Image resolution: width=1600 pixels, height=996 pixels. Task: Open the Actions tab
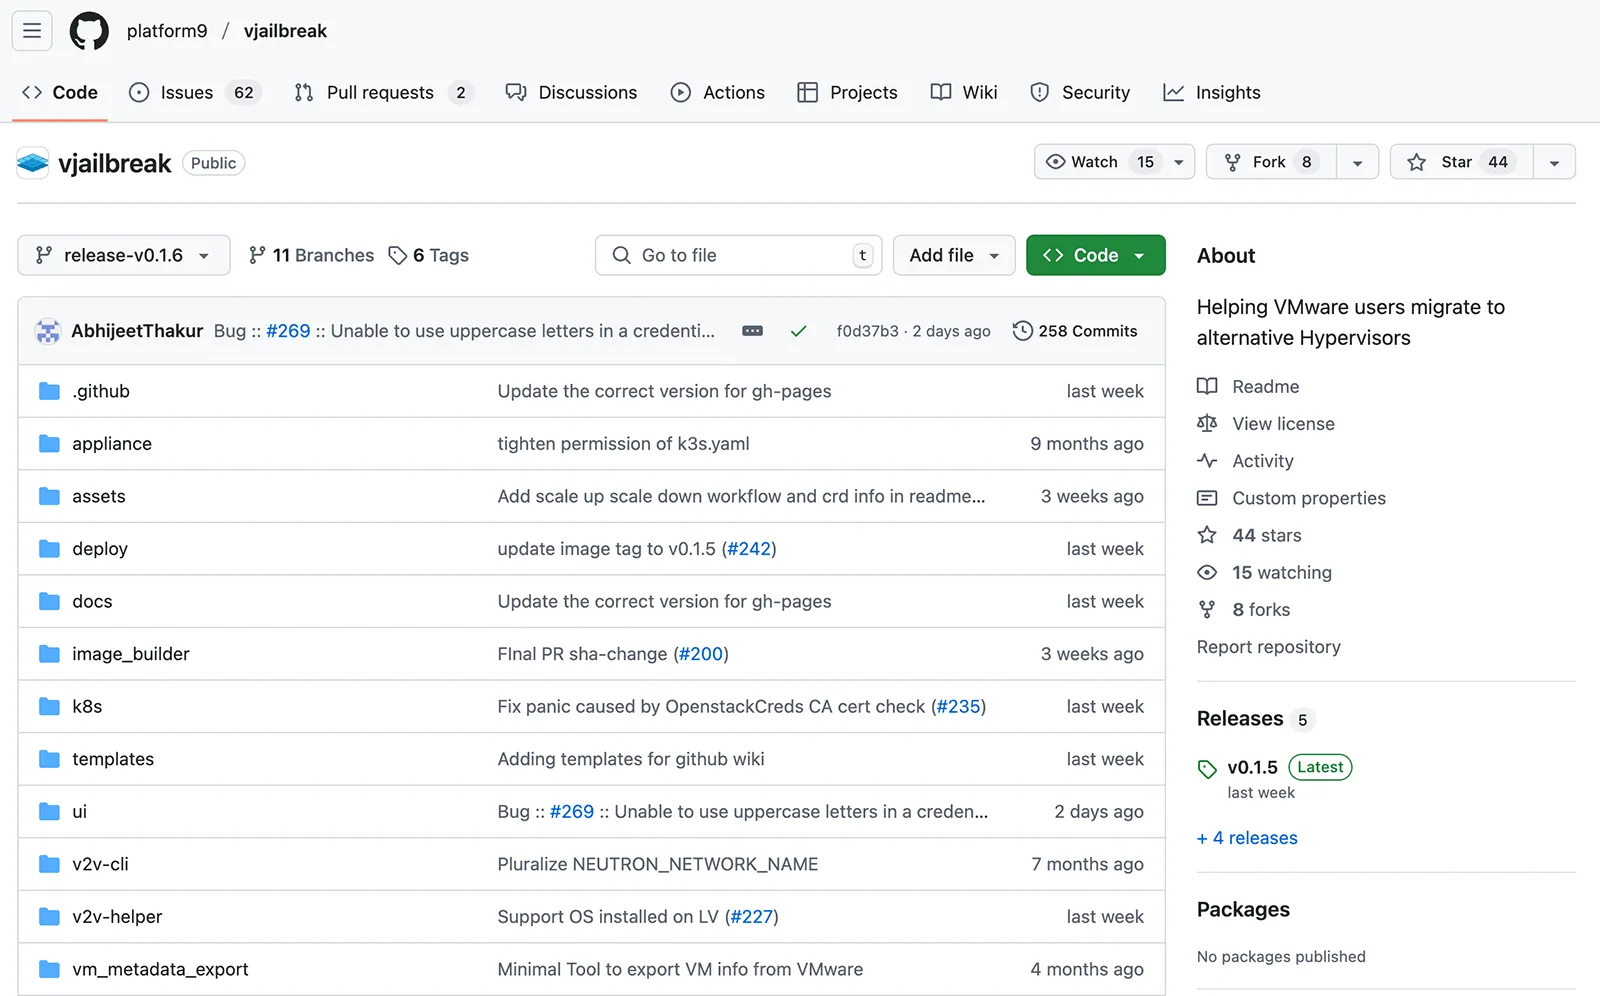[x=718, y=92]
